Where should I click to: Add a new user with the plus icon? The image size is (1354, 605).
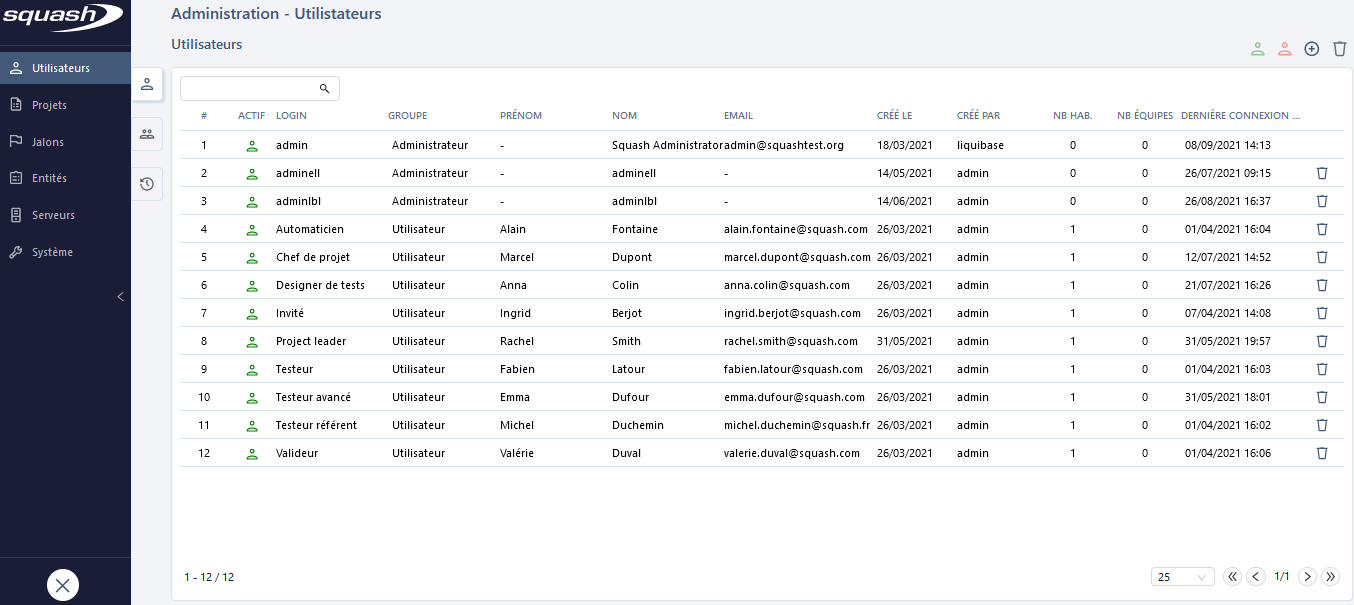tap(1312, 47)
